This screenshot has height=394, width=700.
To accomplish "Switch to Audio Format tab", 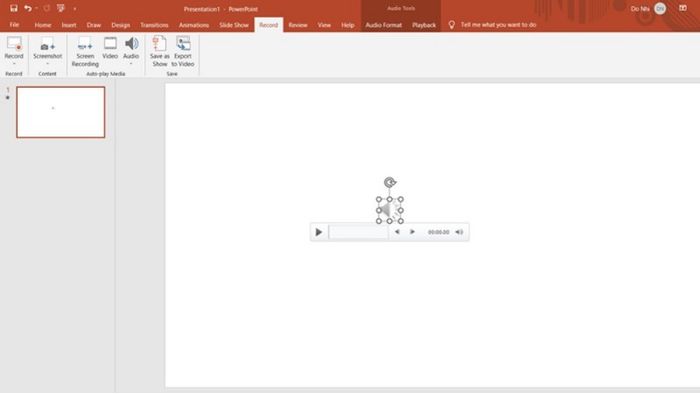I will click(x=383, y=25).
